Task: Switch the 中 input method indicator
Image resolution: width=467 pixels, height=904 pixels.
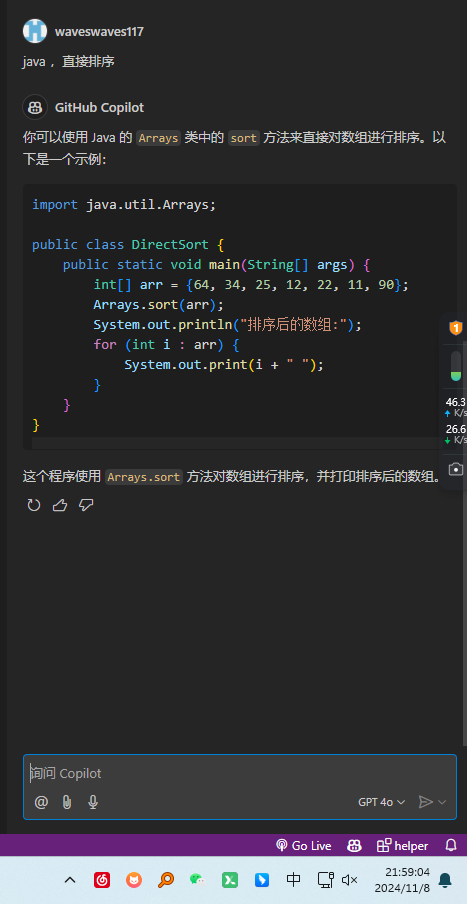Action: [293, 880]
